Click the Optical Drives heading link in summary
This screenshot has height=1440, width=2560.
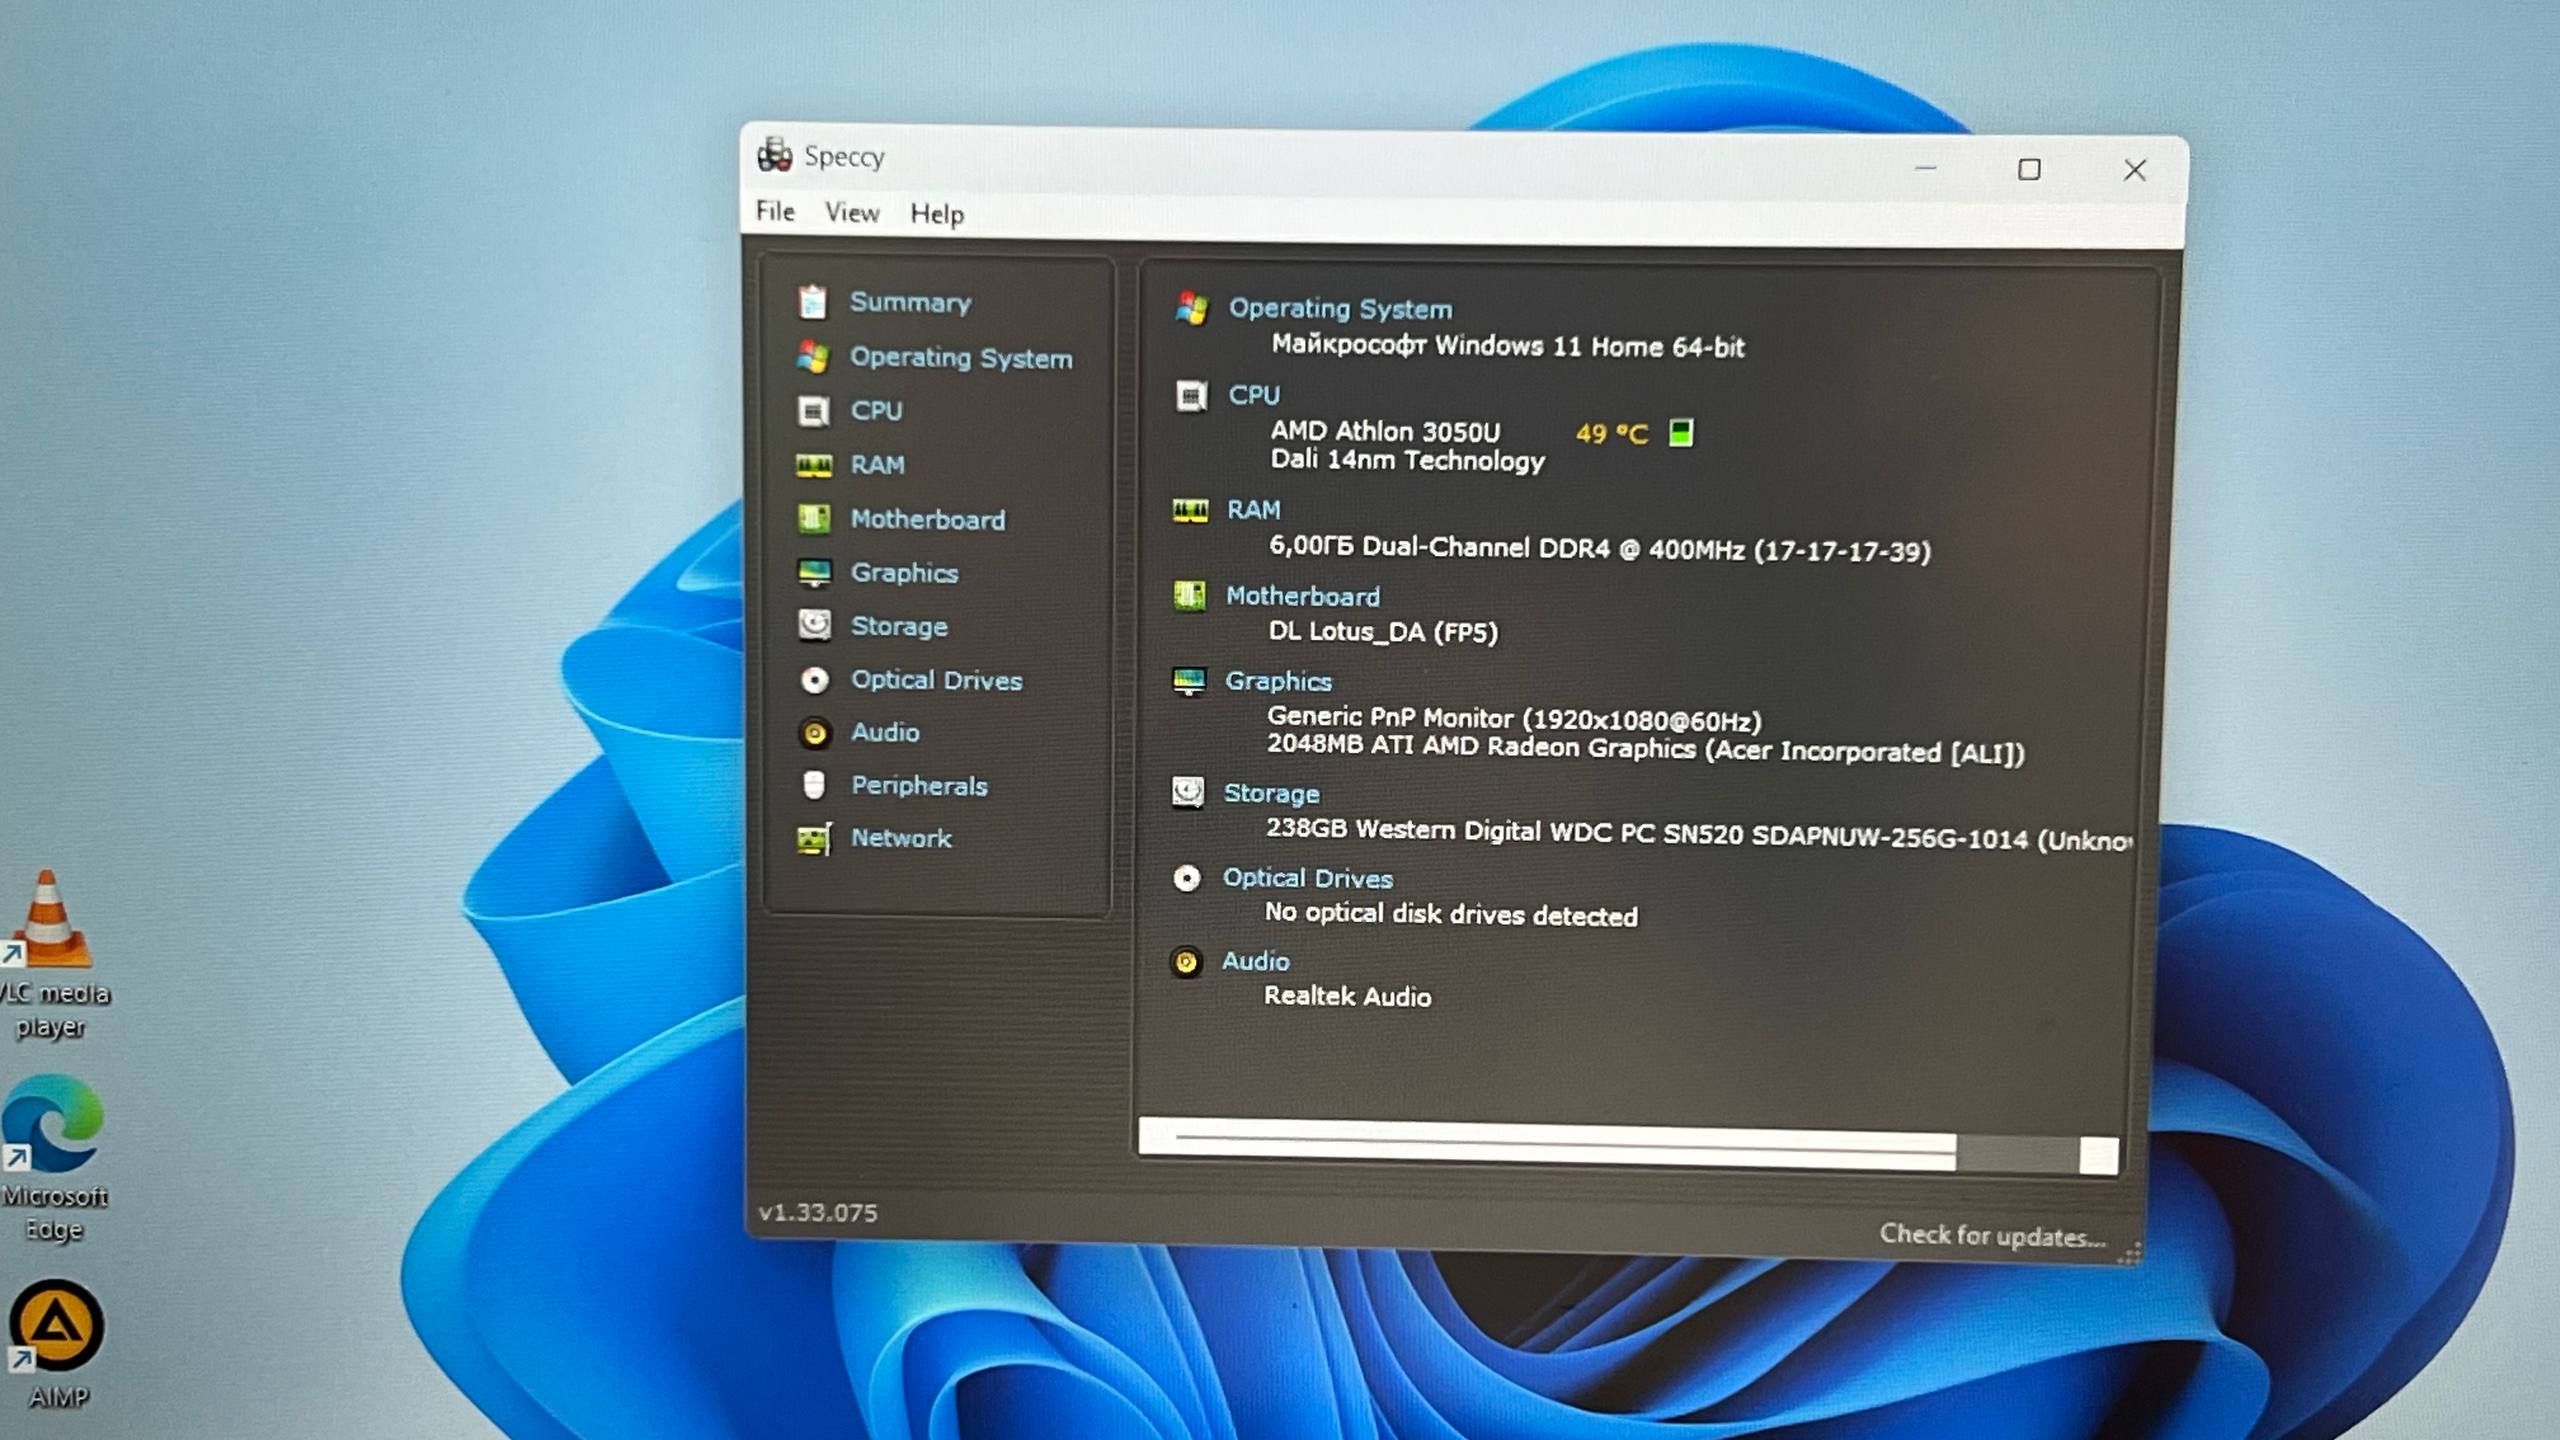[x=1307, y=878]
